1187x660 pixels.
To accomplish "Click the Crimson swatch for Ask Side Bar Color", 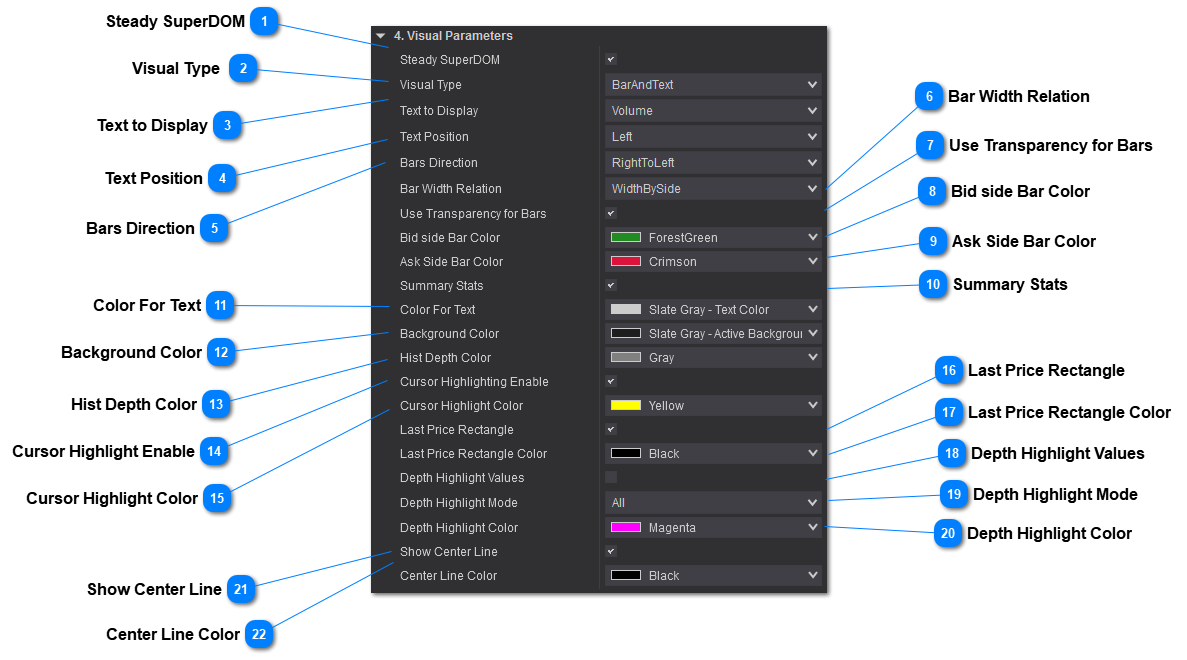I will tap(626, 261).
